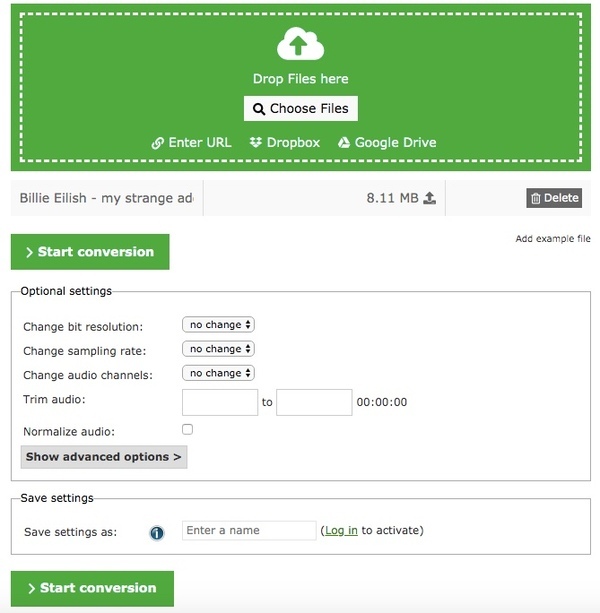
Task: Open the Change sampling rate dropdown
Action: pos(218,349)
